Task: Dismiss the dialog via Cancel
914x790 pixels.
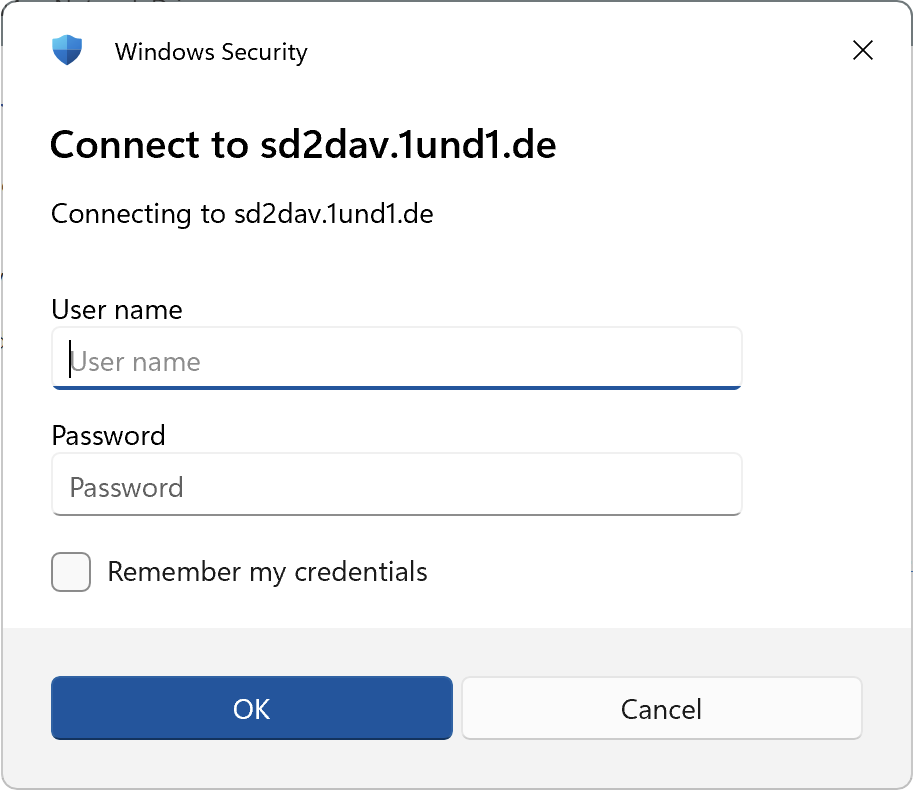Action: pos(661,708)
